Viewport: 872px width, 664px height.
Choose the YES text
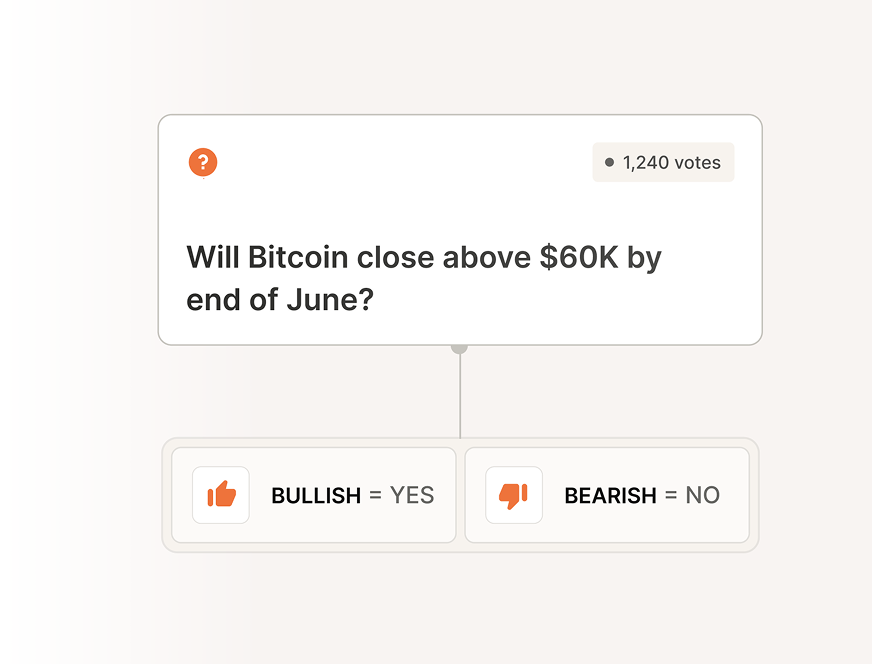point(412,496)
